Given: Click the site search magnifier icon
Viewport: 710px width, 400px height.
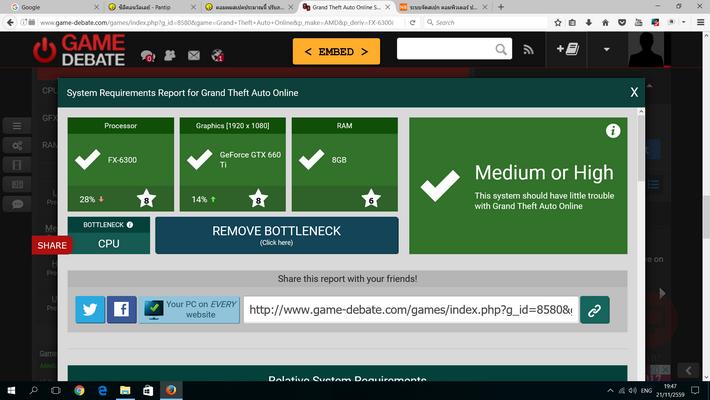Looking at the screenshot, I should pyautogui.click(x=501, y=49).
